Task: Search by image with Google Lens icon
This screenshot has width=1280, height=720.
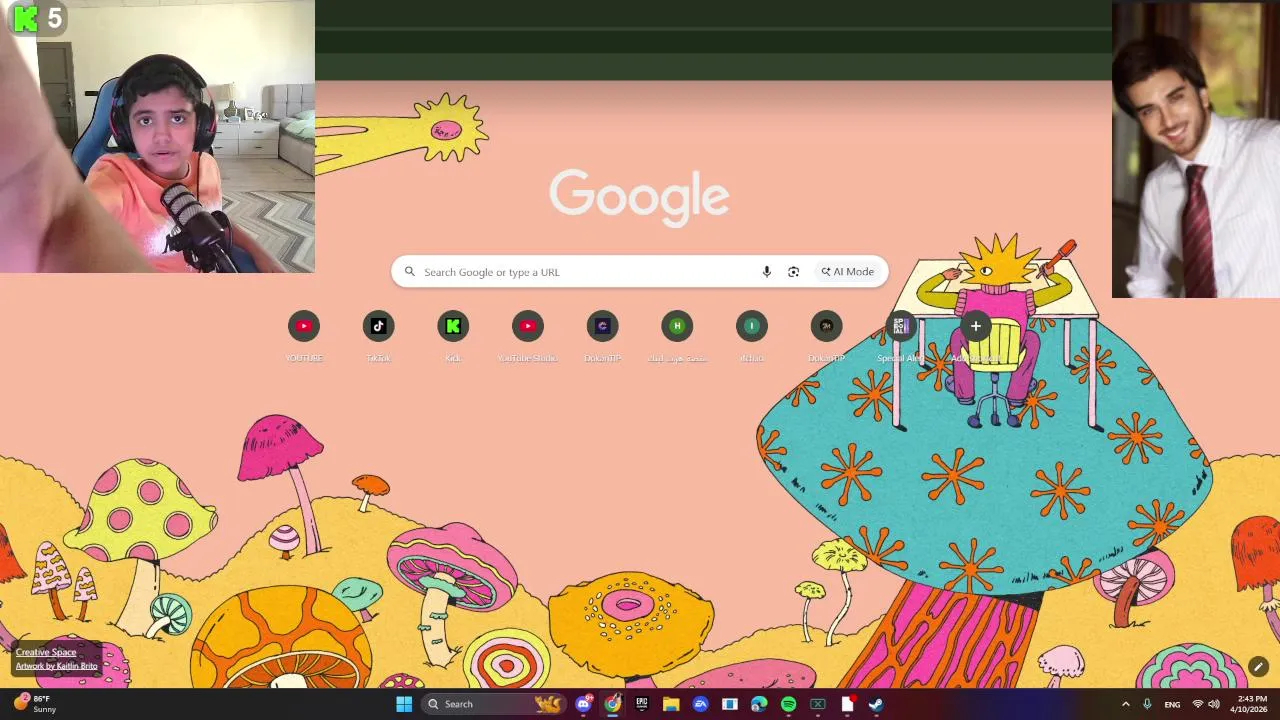Action: [793, 272]
